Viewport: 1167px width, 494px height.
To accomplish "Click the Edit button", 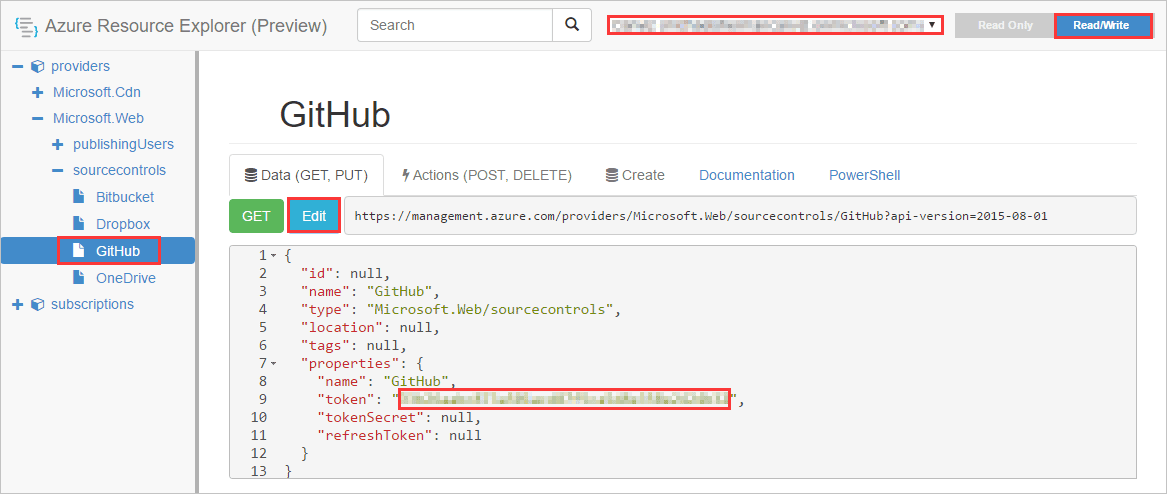I will click(314, 216).
